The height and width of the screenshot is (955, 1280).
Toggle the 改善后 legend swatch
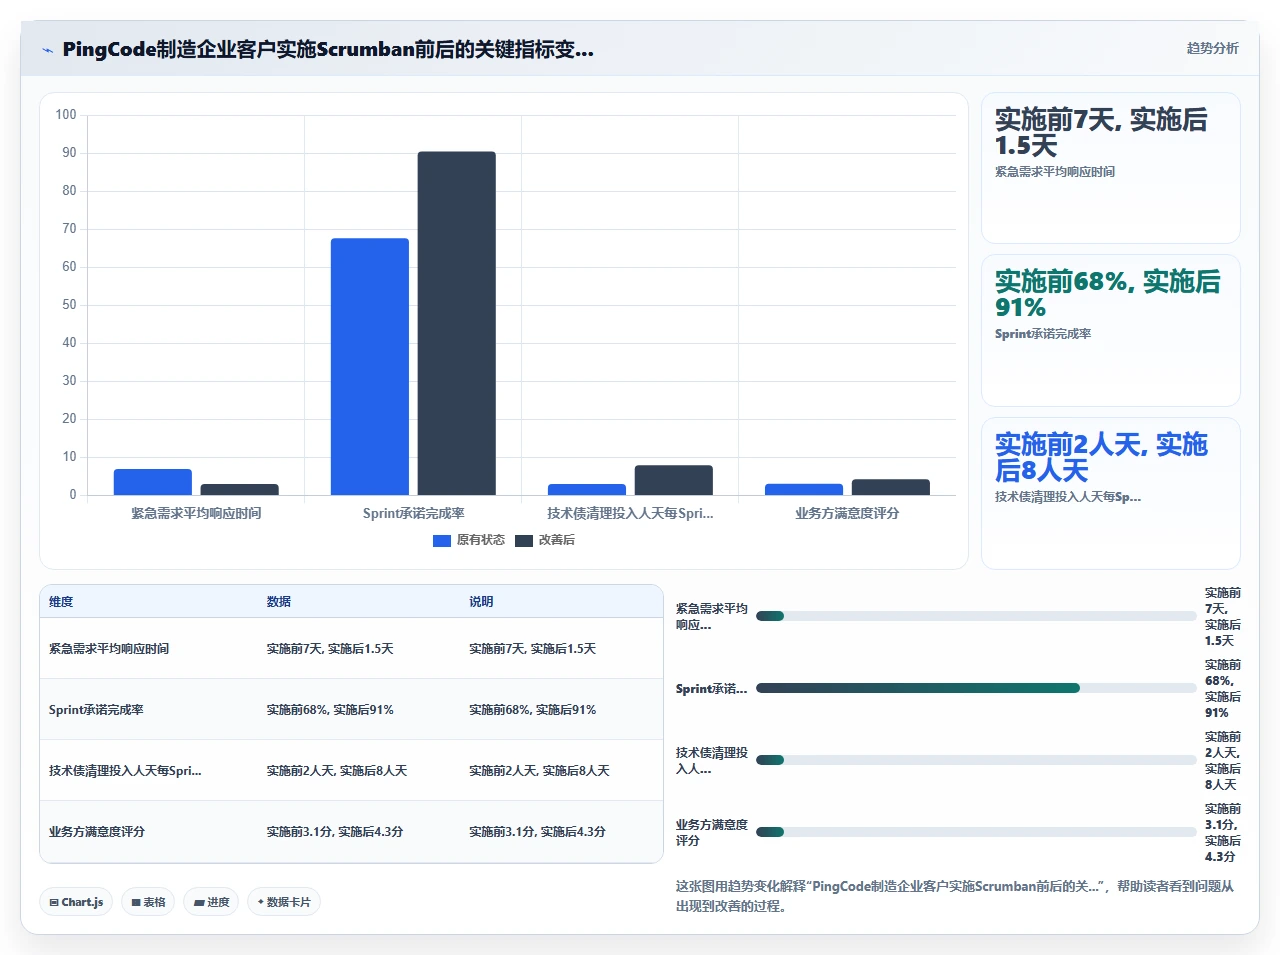pos(524,540)
